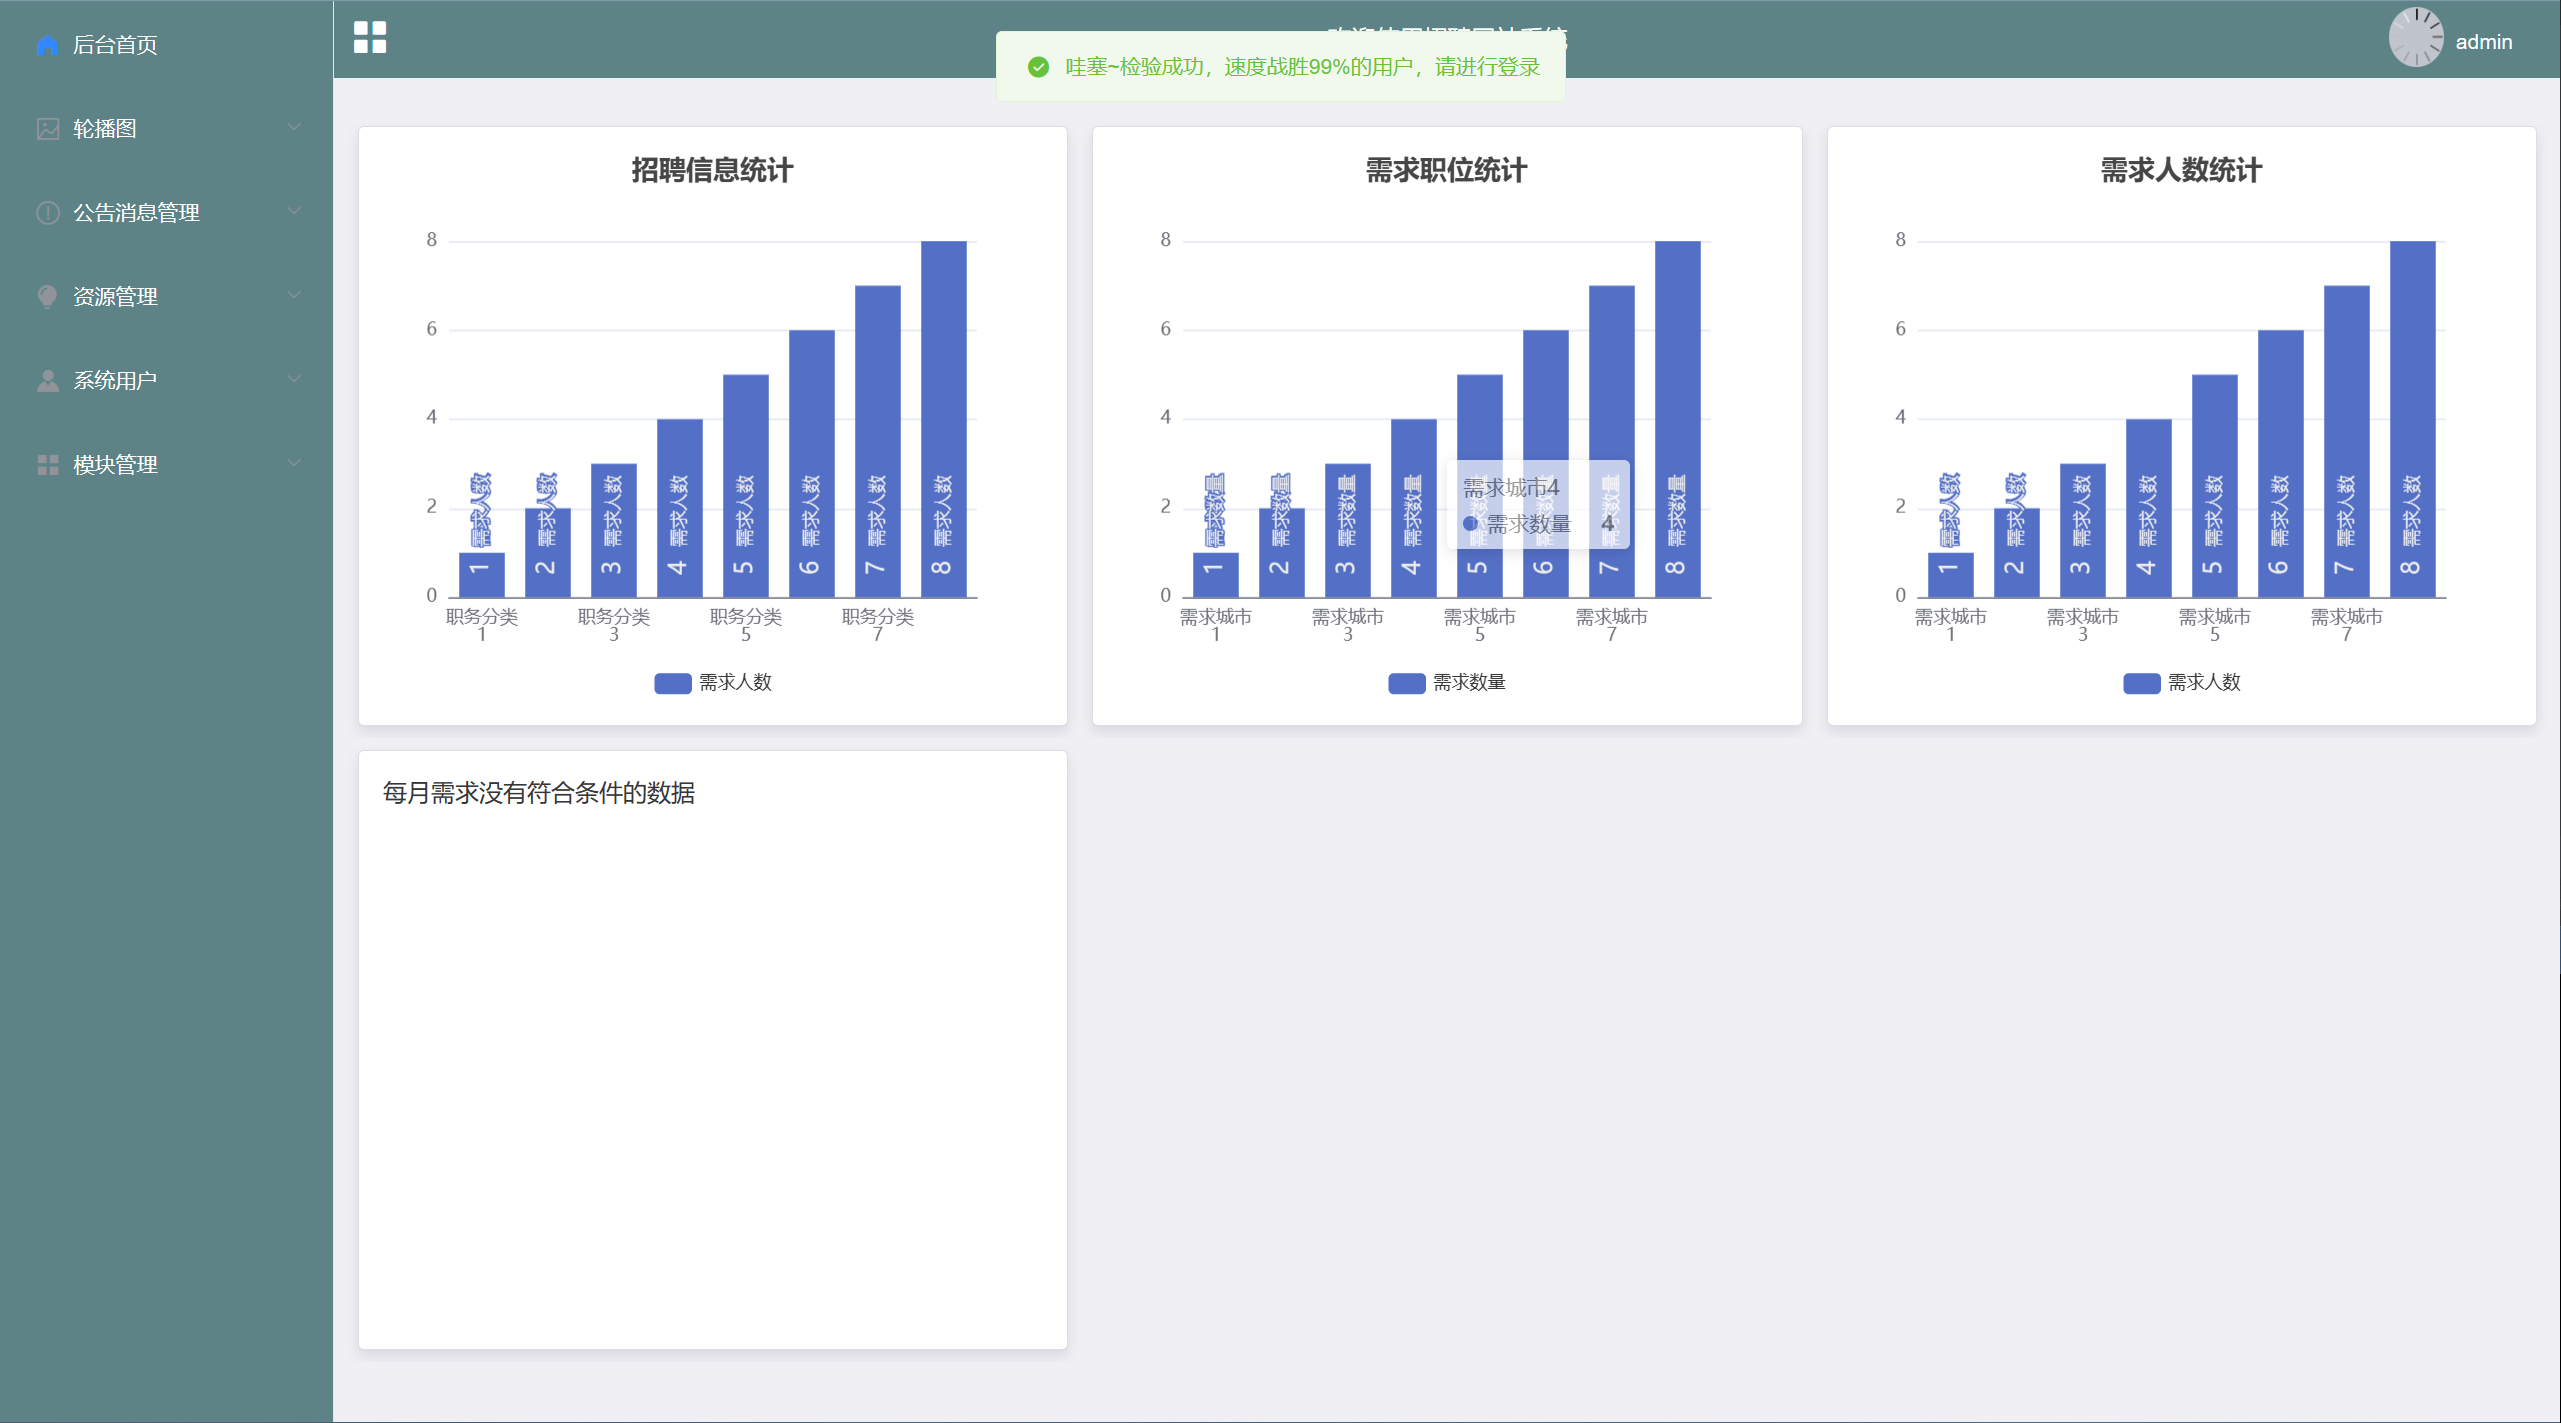Click the user icon beside 系统用户
2561x1423 pixels.
click(47, 381)
